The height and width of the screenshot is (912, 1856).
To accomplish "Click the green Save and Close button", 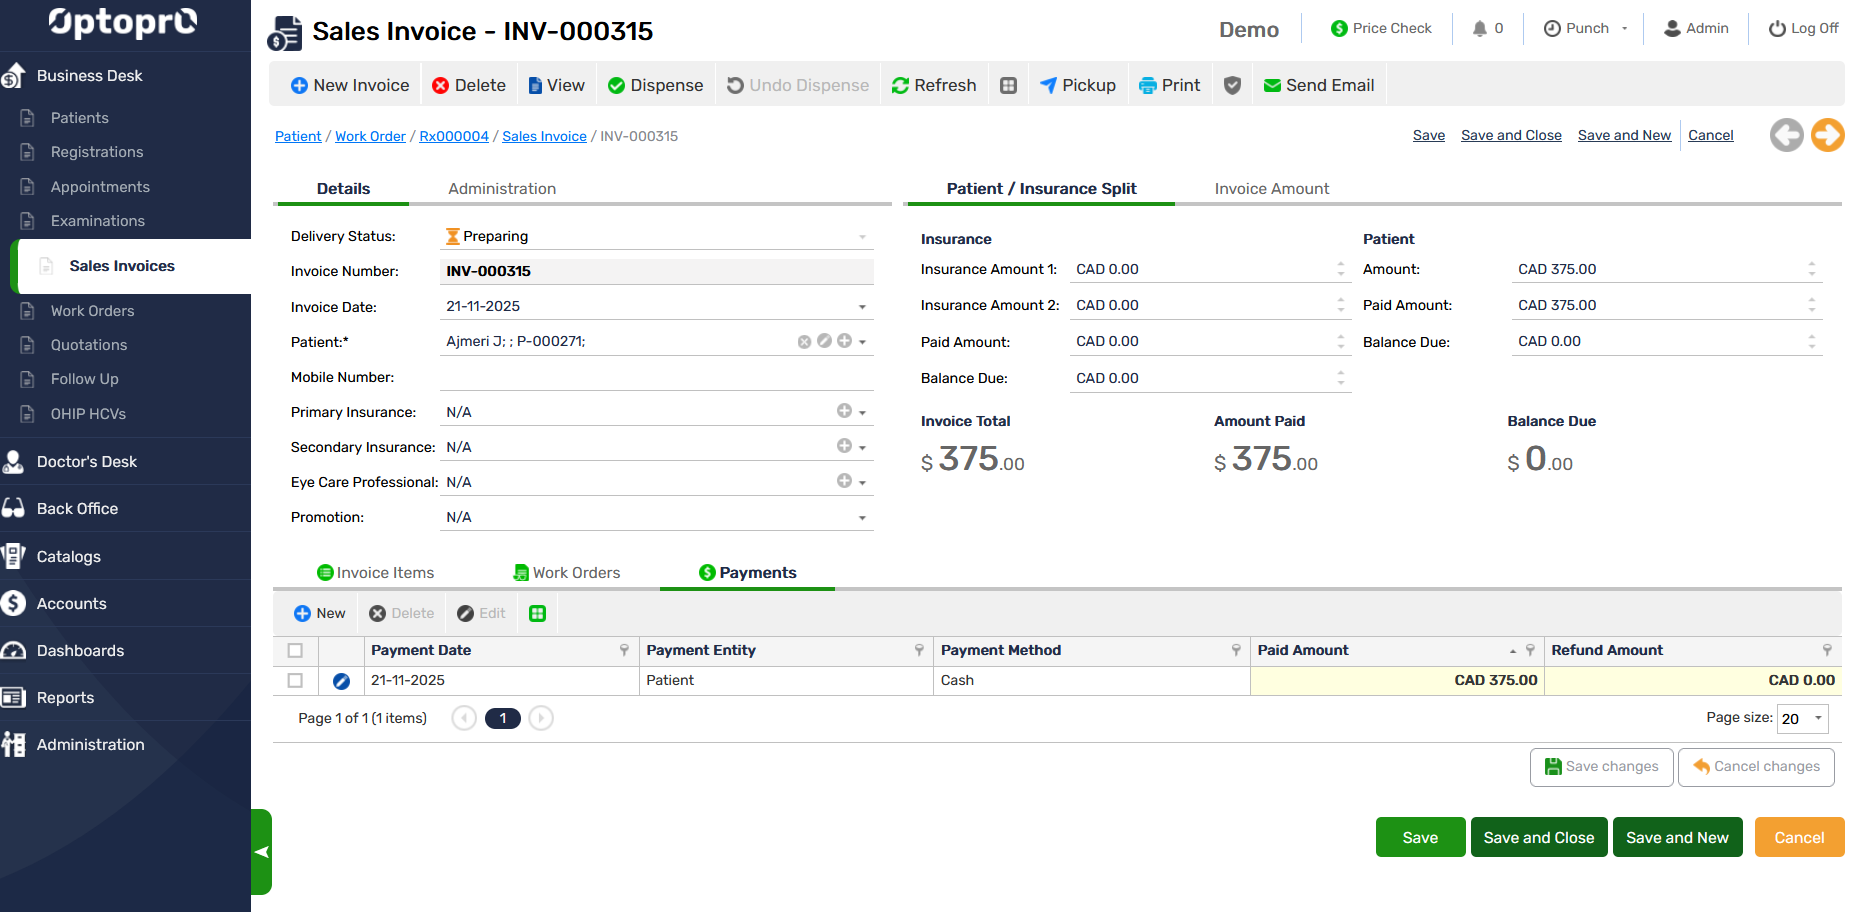I will click(1538, 838).
